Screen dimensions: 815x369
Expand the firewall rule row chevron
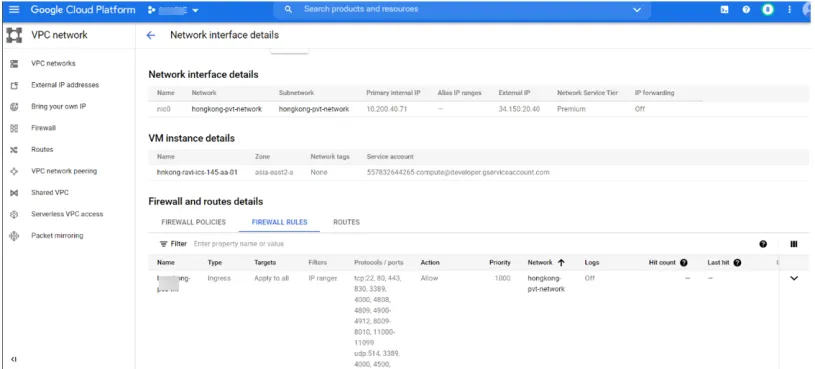click(794, 279)
